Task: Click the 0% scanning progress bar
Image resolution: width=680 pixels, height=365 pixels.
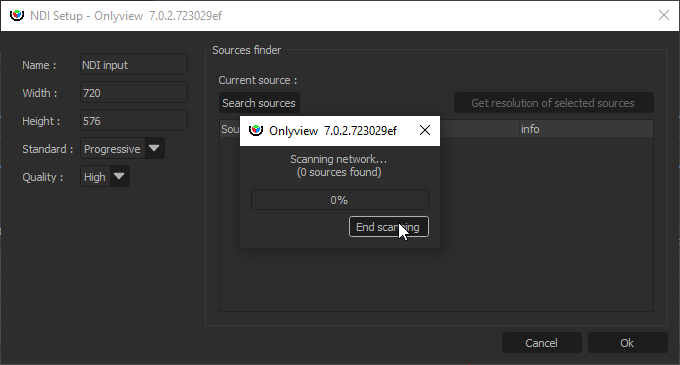Action: (x=340, y=200)
